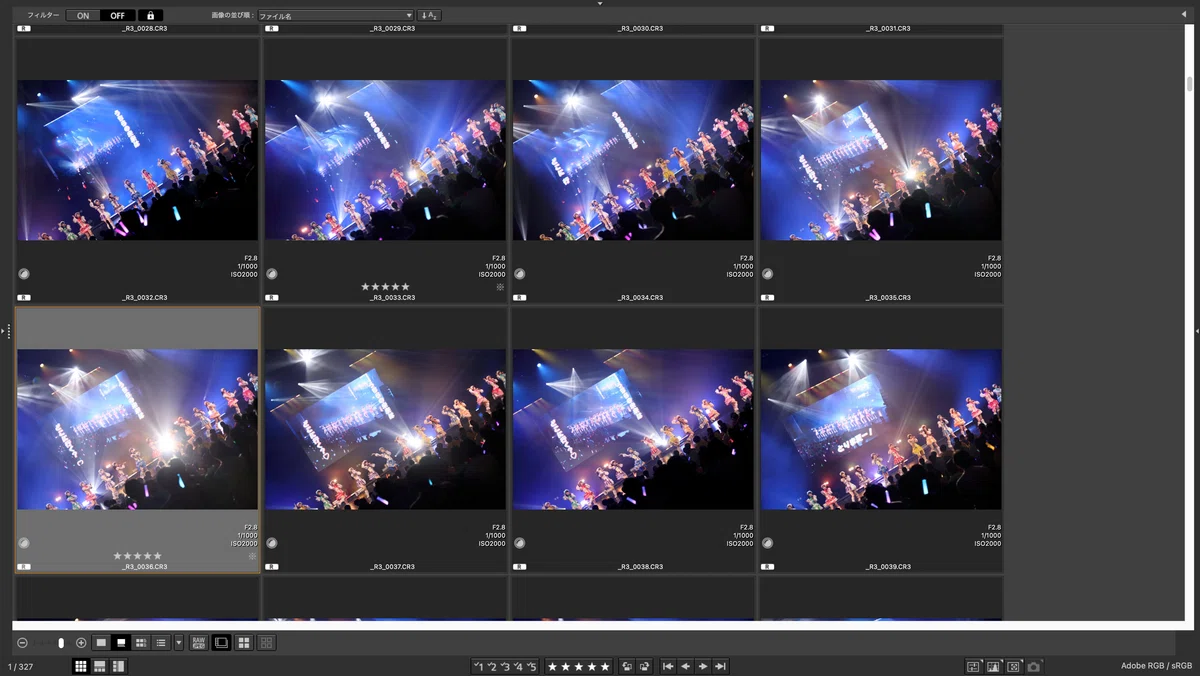The image size is (1200, 676).
Task: Go to the previous image
Action: (685, 666)
